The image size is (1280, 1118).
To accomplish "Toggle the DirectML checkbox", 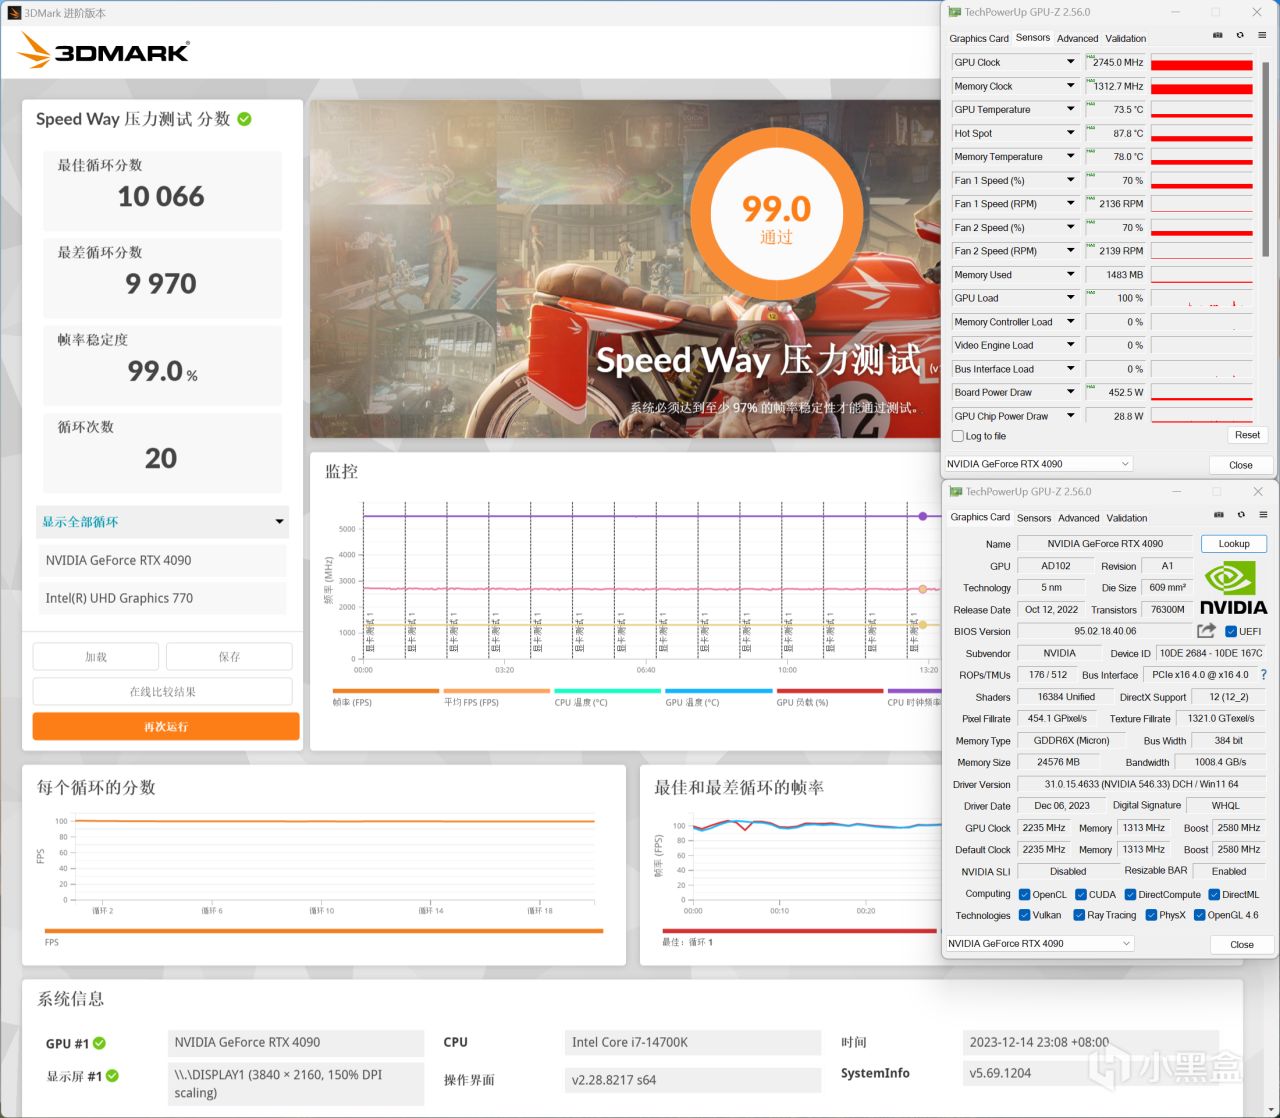I will (x=1214, y=895).
